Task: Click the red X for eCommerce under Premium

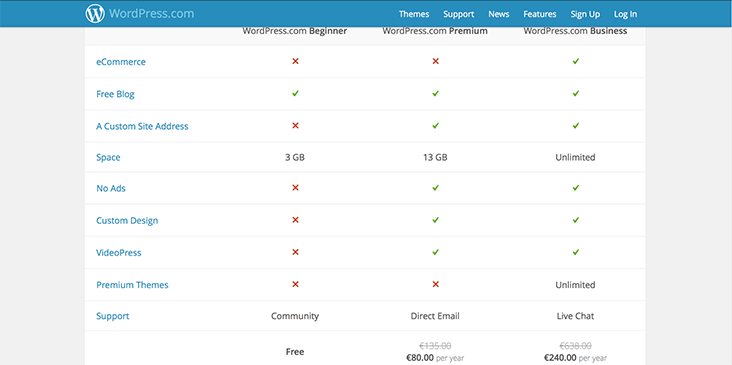Action: click(436, 61)
